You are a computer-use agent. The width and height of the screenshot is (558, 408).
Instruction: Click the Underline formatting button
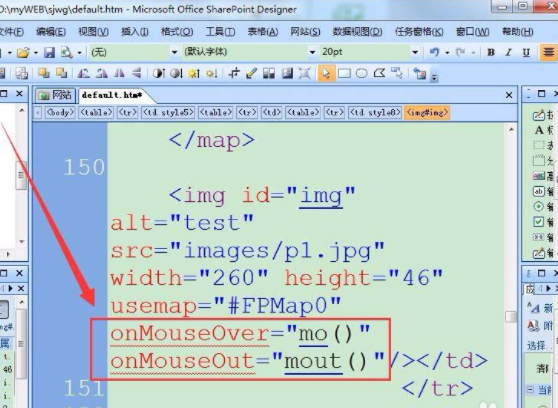526,52
